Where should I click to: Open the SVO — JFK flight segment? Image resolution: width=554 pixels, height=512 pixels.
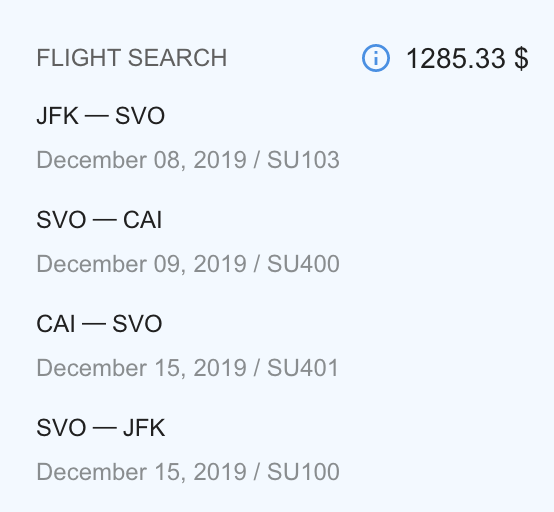101,428
